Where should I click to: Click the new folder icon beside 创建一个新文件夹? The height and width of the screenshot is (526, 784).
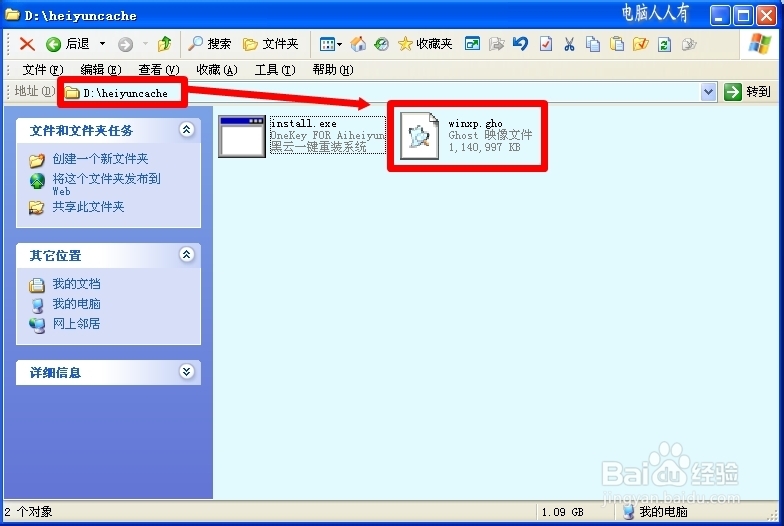(x=36, y=160)
